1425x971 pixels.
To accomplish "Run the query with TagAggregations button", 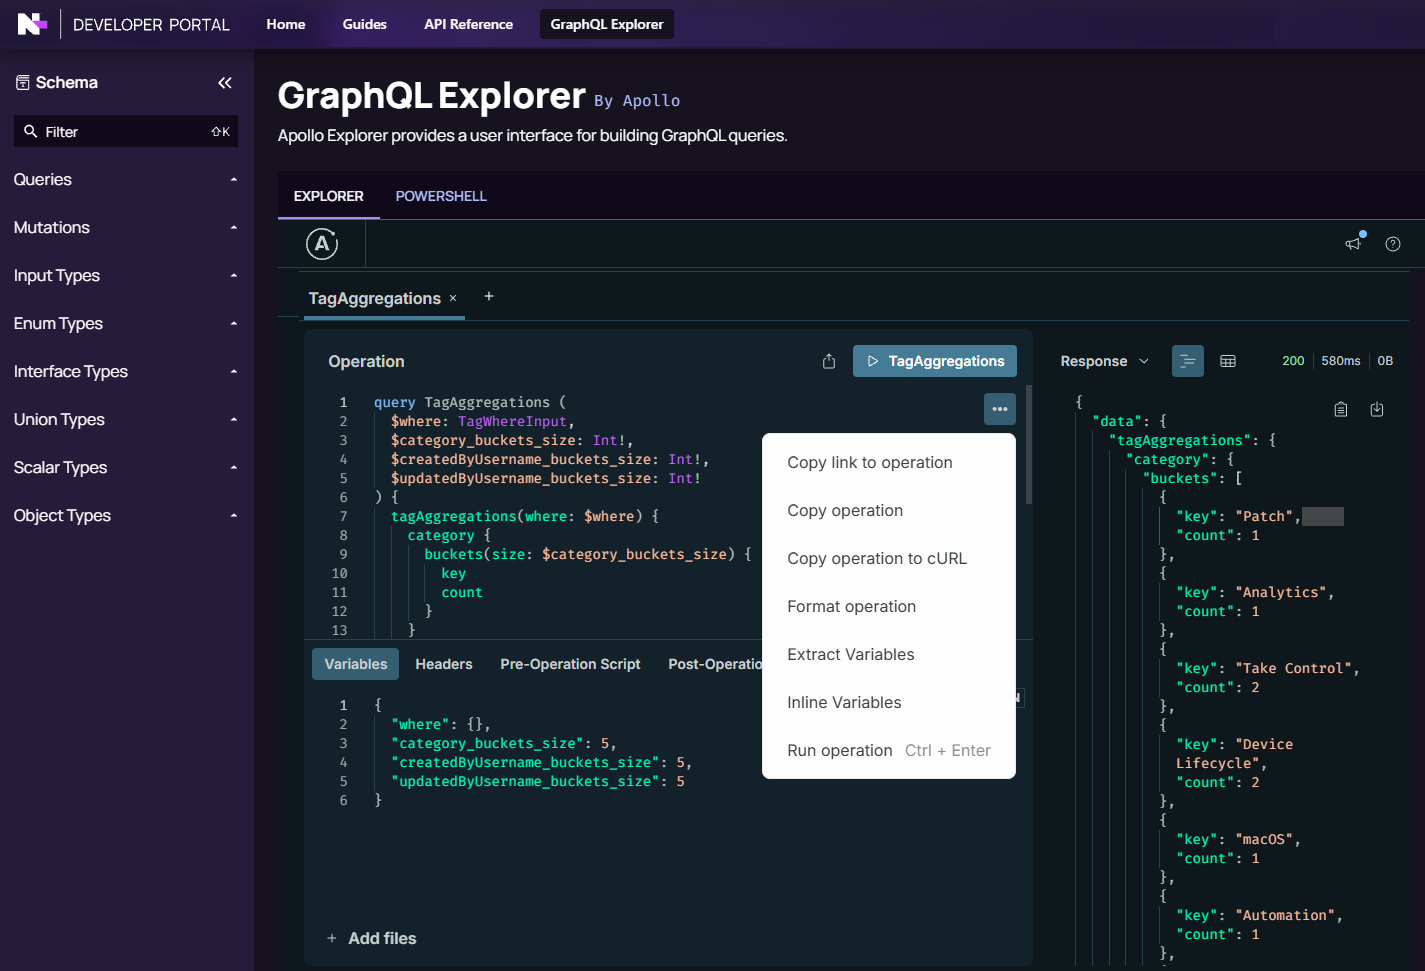I will coord(935,361).
